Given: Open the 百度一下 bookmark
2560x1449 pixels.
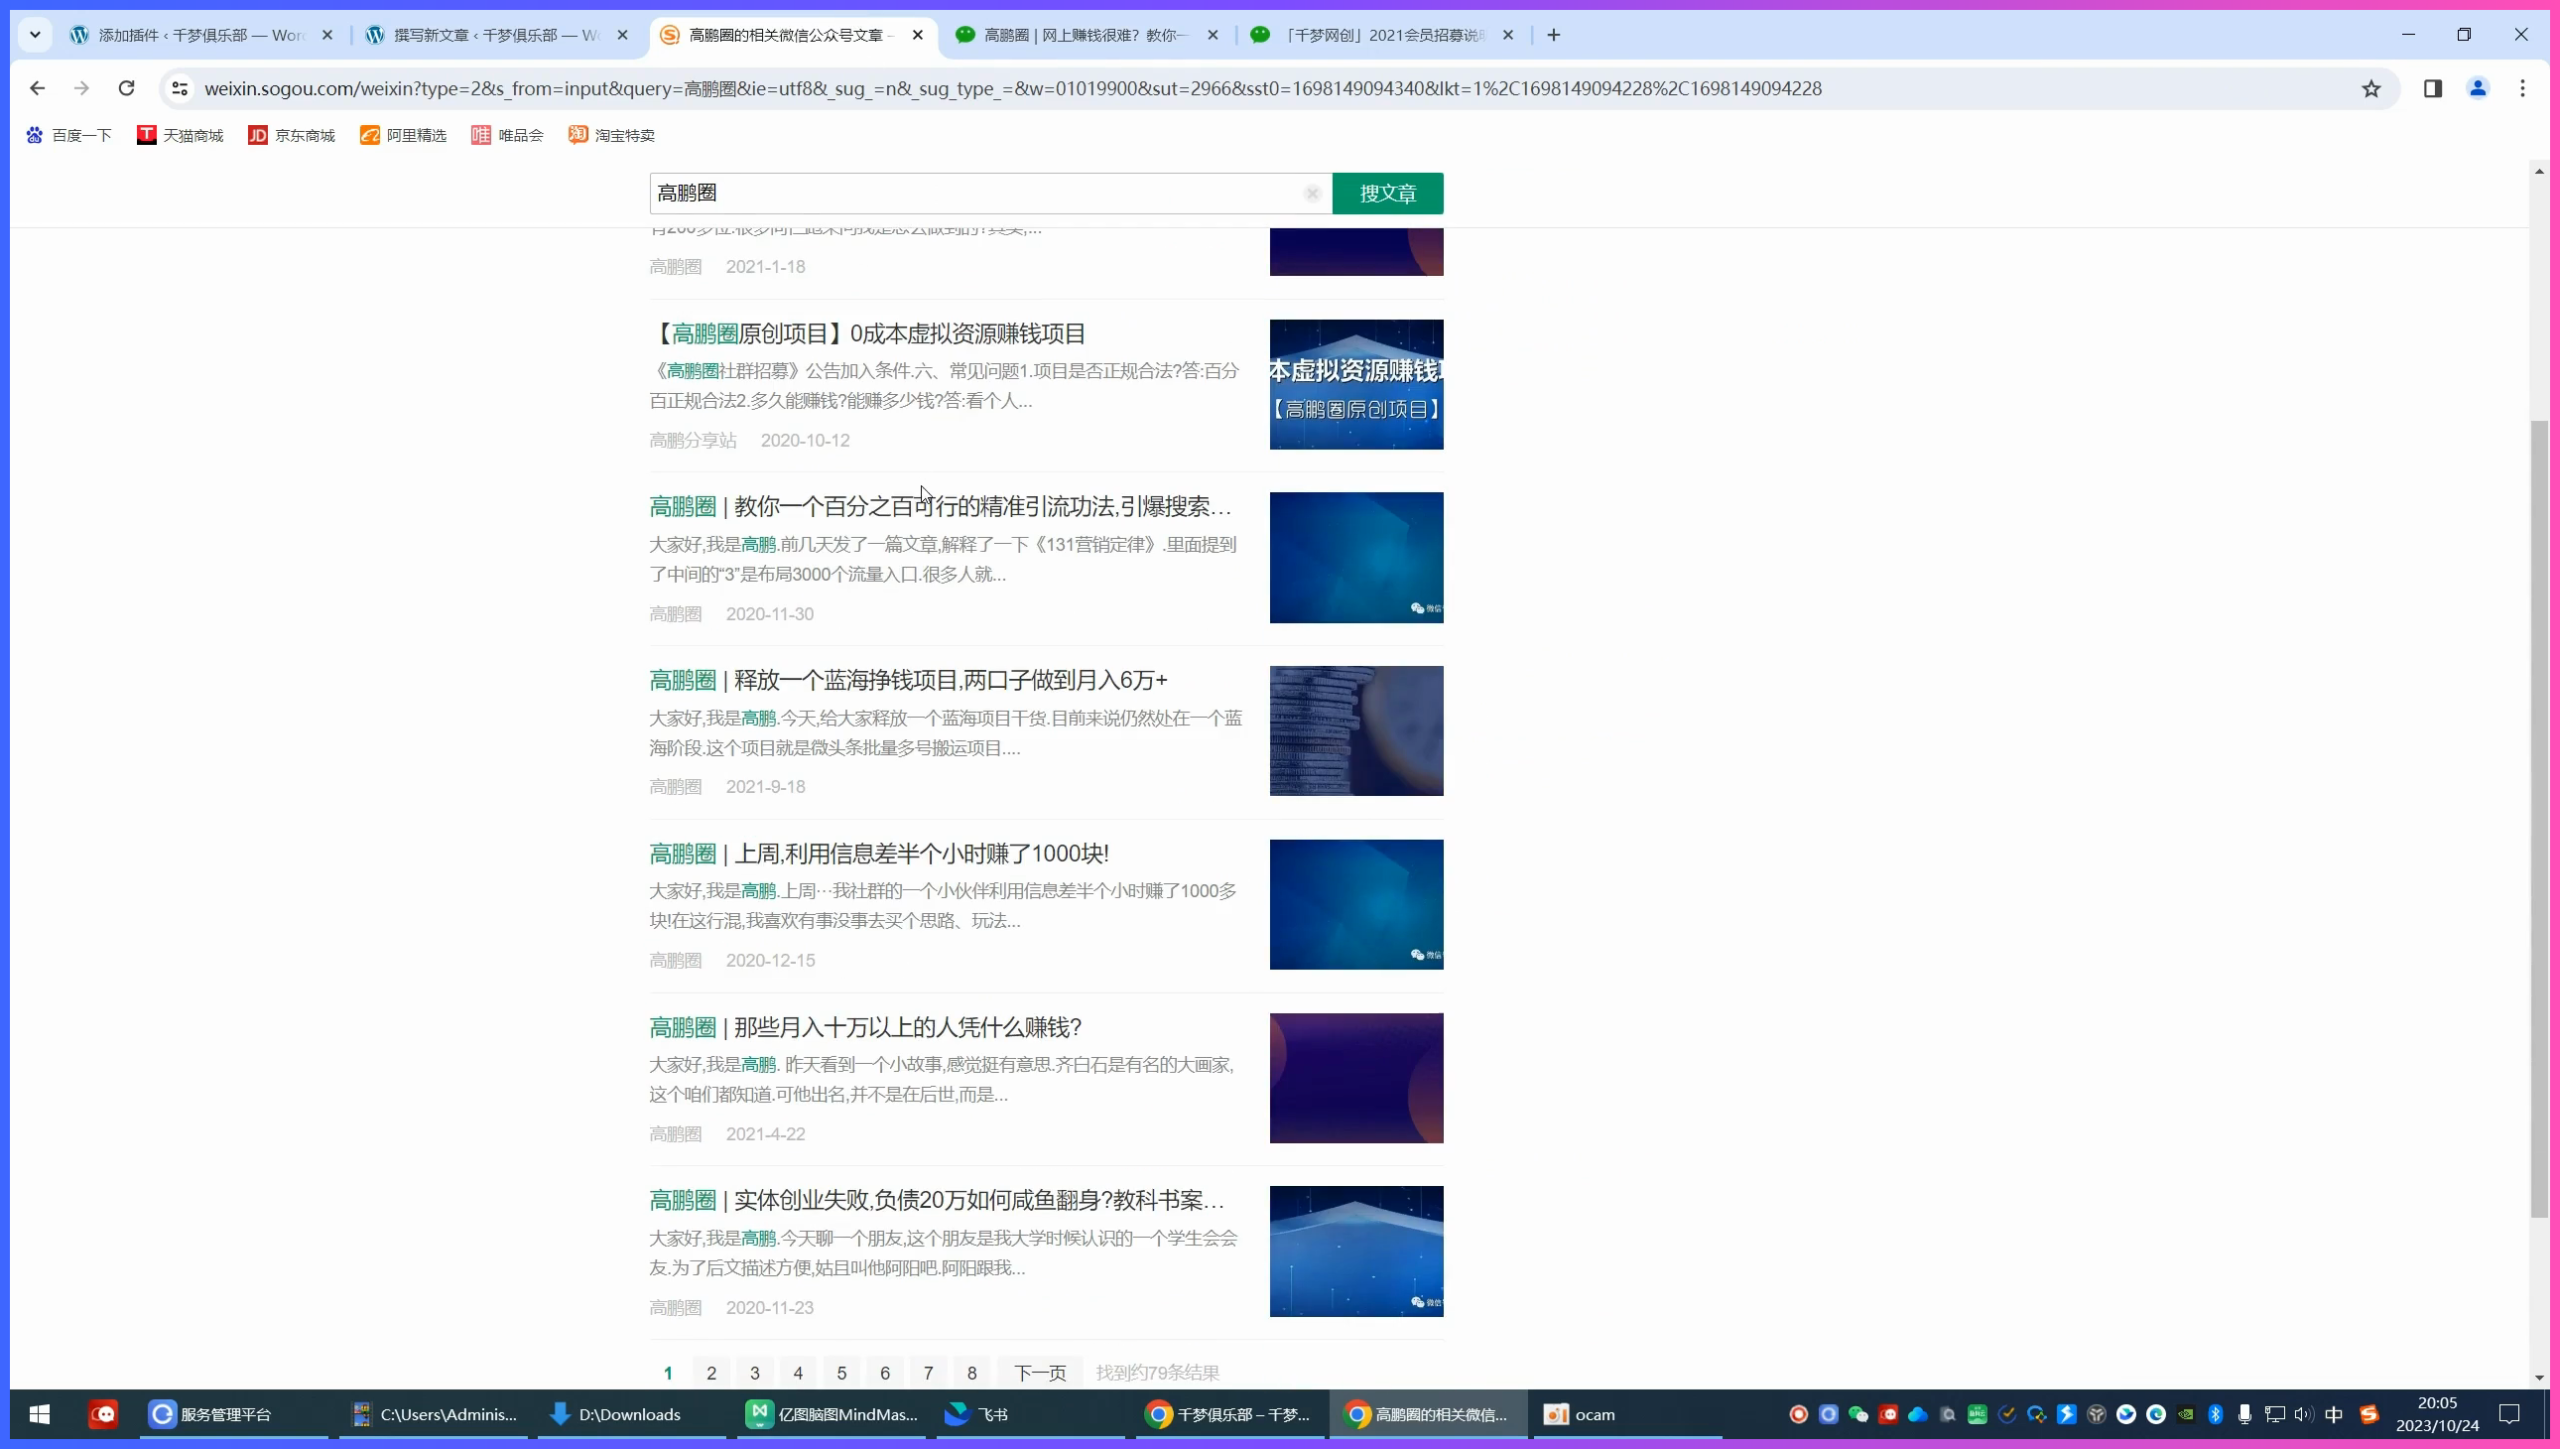Looking at the screenshot, I should (x=68, y=135).
